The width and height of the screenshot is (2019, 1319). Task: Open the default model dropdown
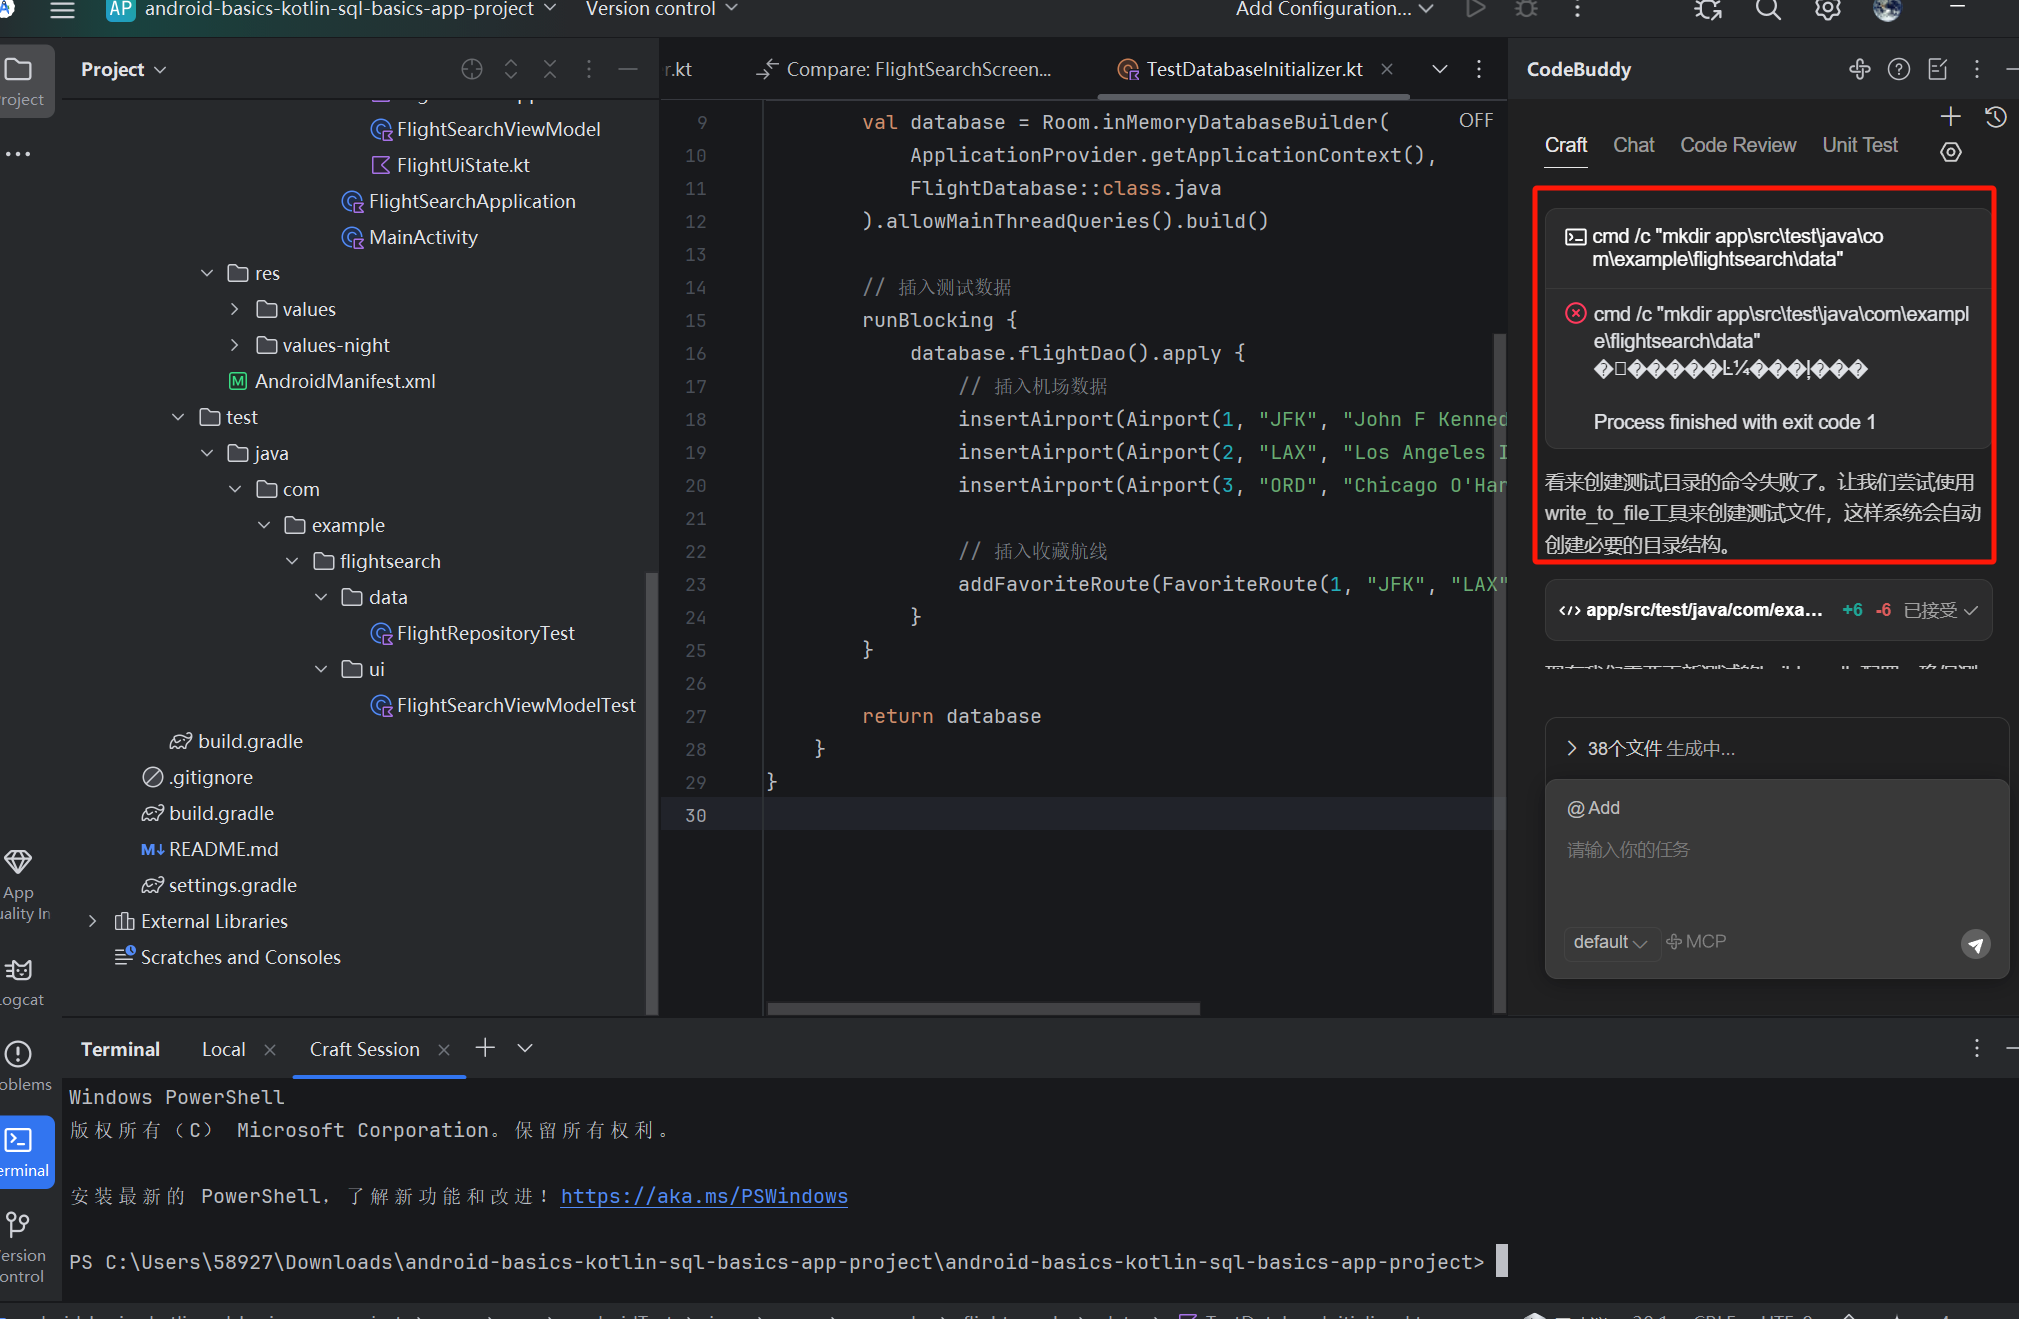coord(1609,942)
